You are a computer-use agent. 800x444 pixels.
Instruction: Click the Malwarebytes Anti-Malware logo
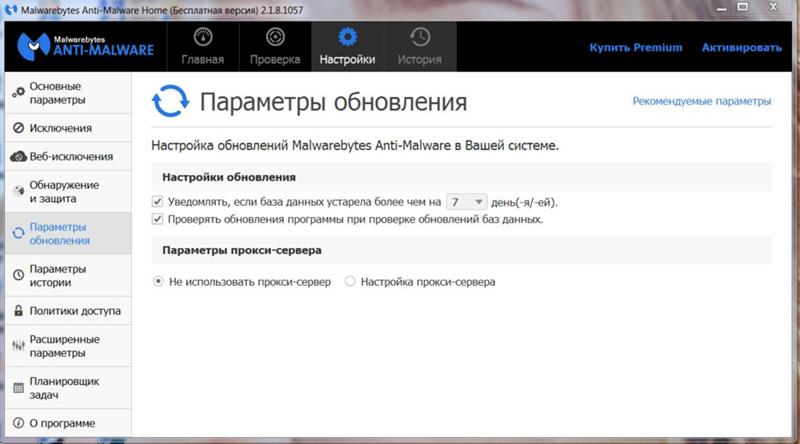(86, 46)
